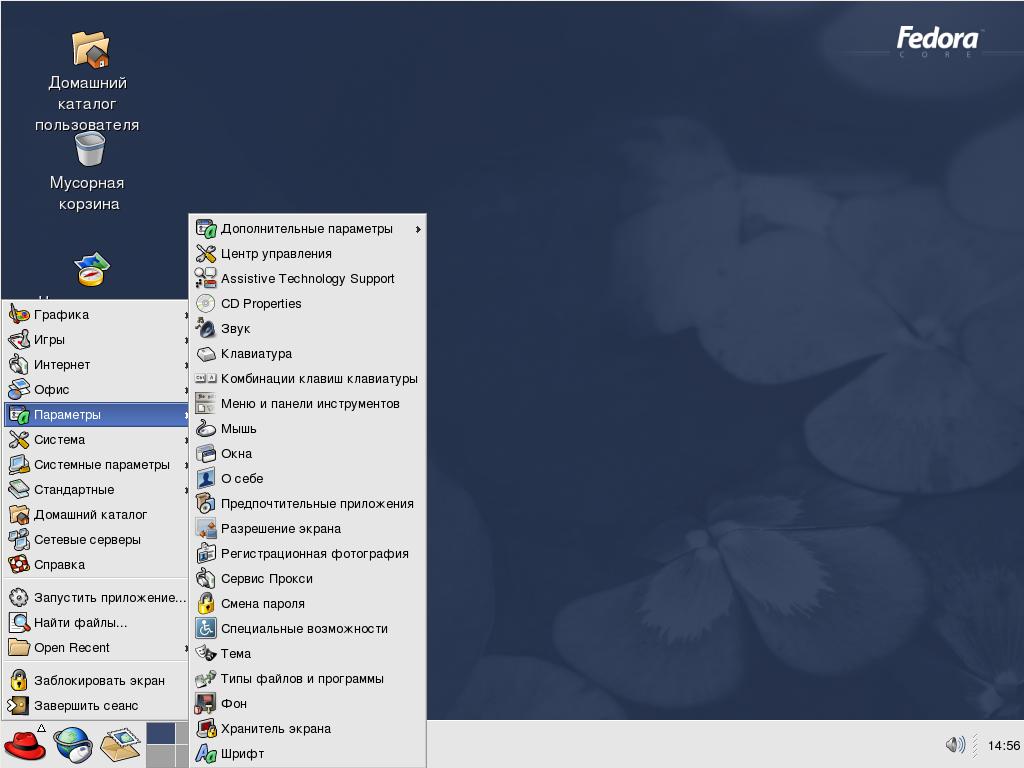Open the Red Hat main menu icon
The image size is (1024, 768).
coord(25,745)
